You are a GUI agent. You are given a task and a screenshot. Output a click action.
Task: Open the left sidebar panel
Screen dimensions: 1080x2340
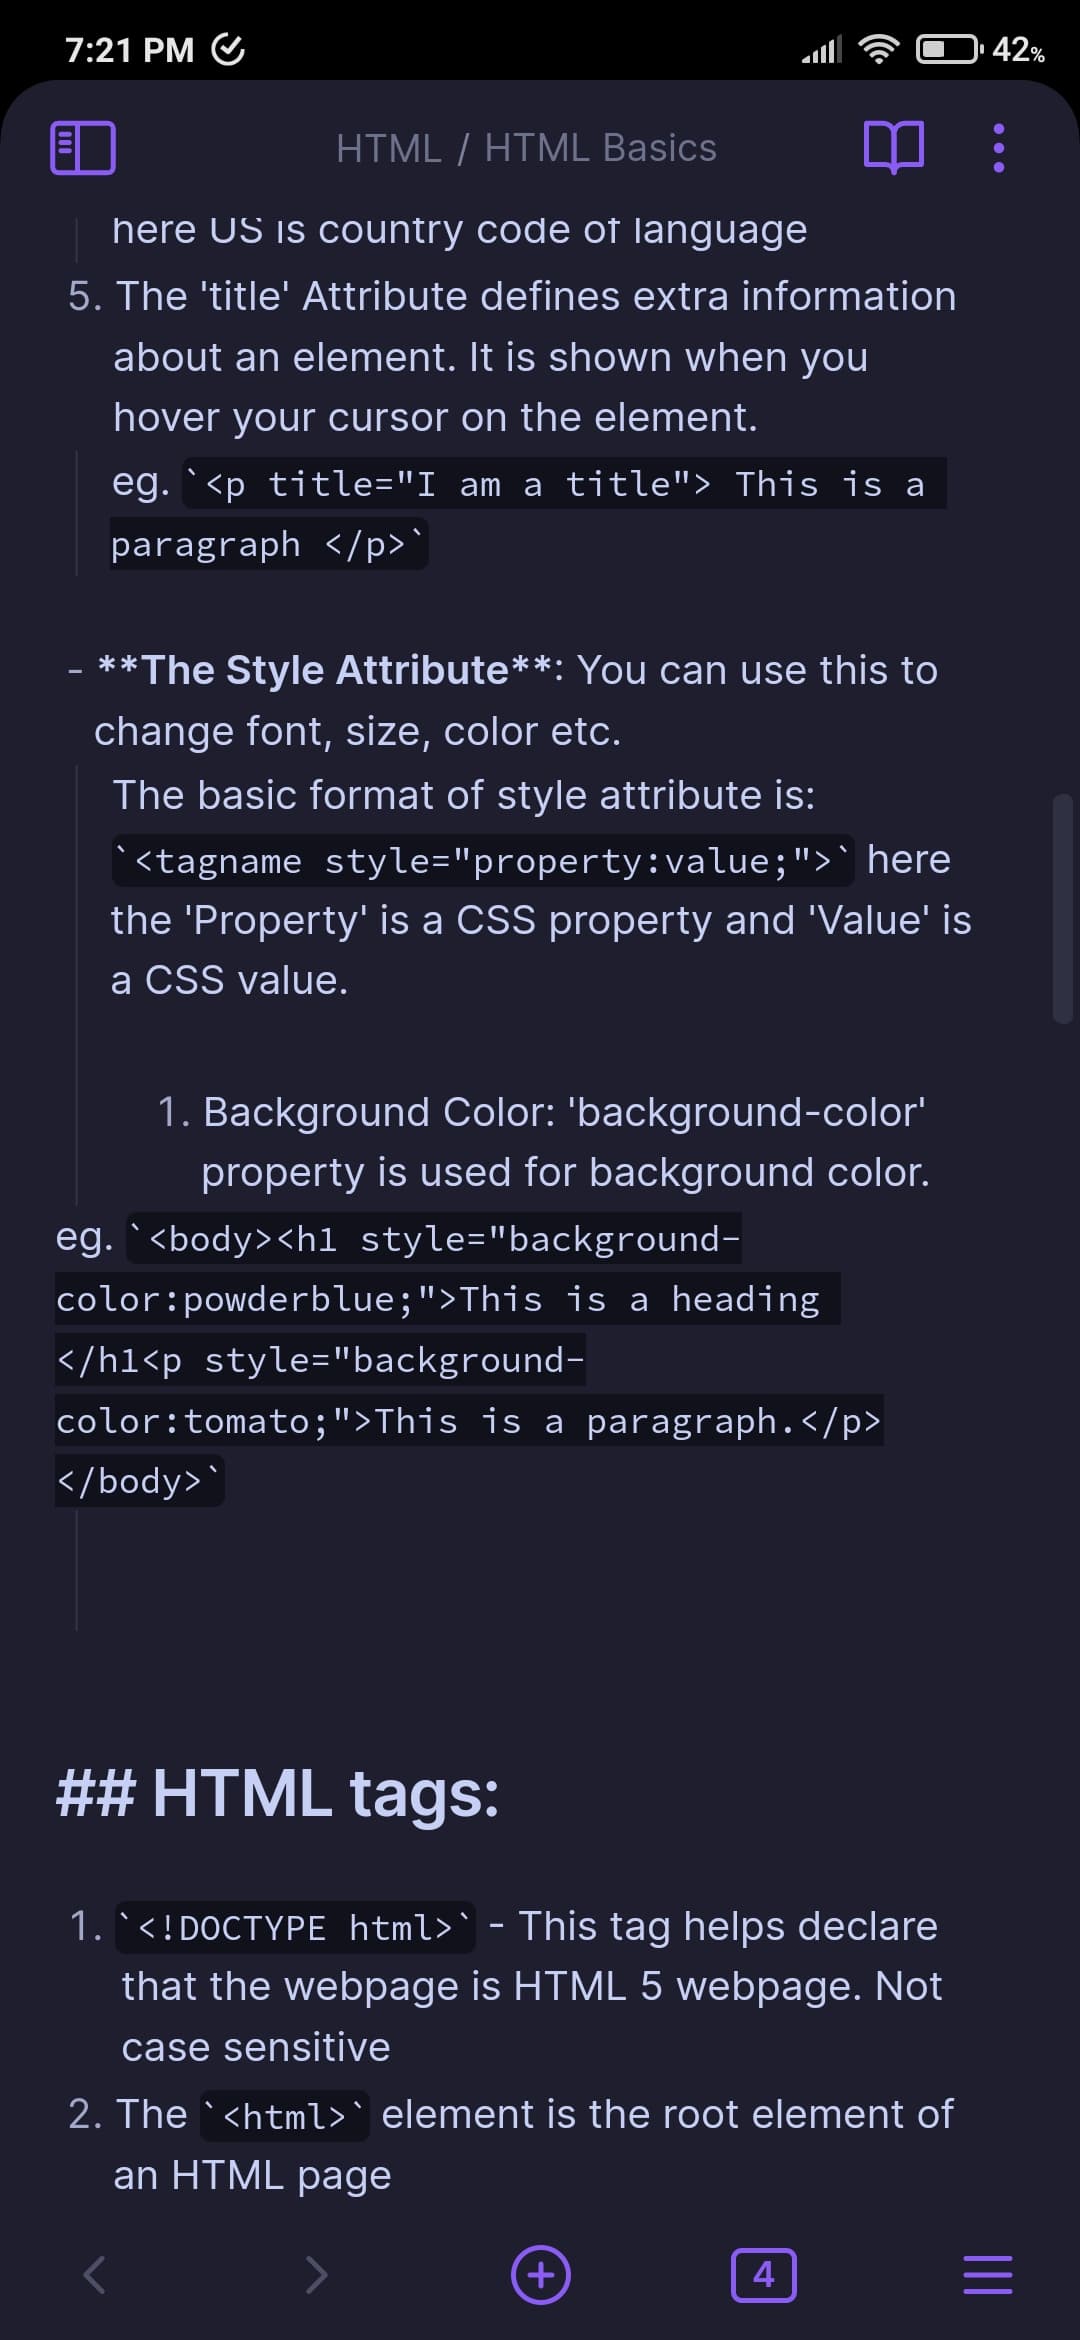click(83, 148)
